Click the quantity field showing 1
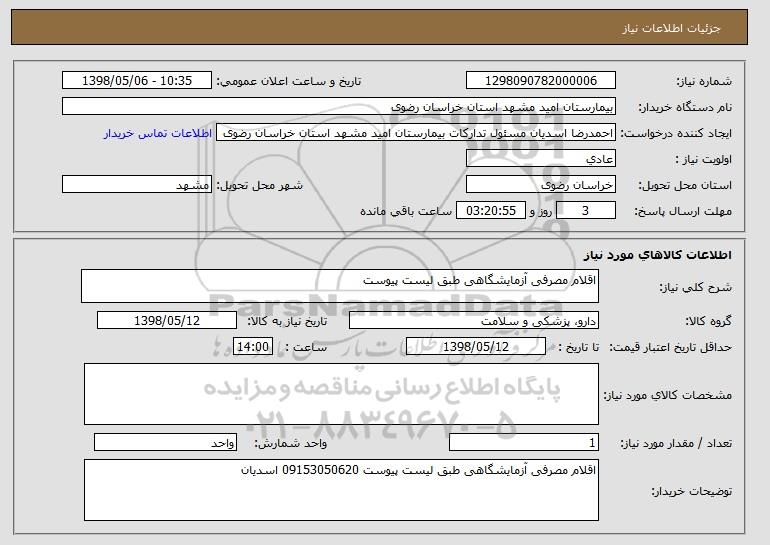The height and width of the screenshot is (545, 770). pos(524,442)
